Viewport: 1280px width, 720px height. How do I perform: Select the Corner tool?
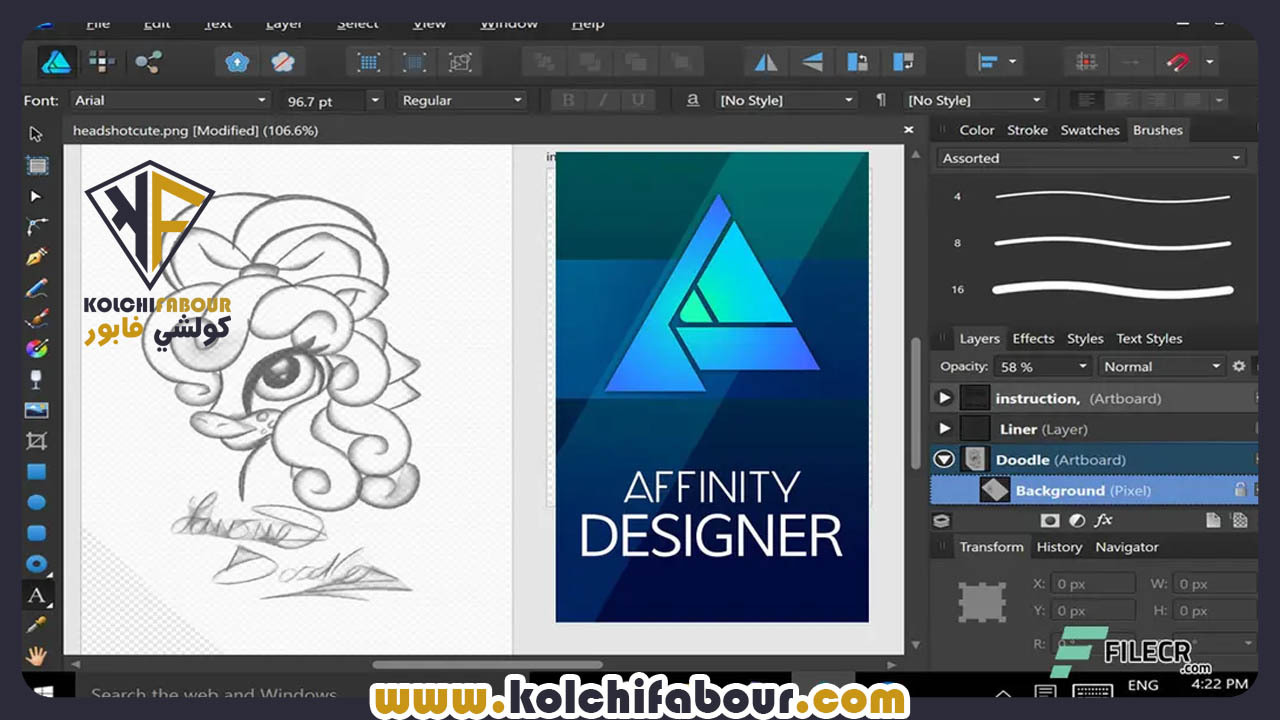pos(37,226)
